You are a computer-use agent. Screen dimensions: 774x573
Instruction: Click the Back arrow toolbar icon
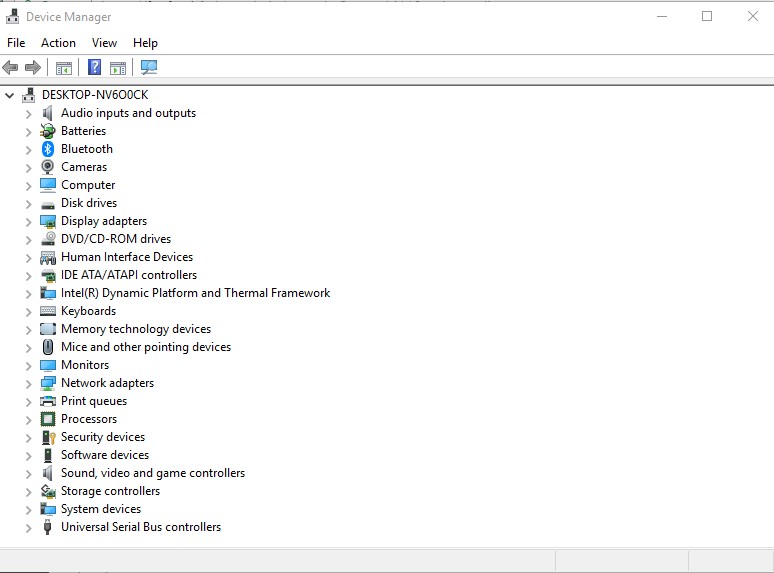(10, 67)
